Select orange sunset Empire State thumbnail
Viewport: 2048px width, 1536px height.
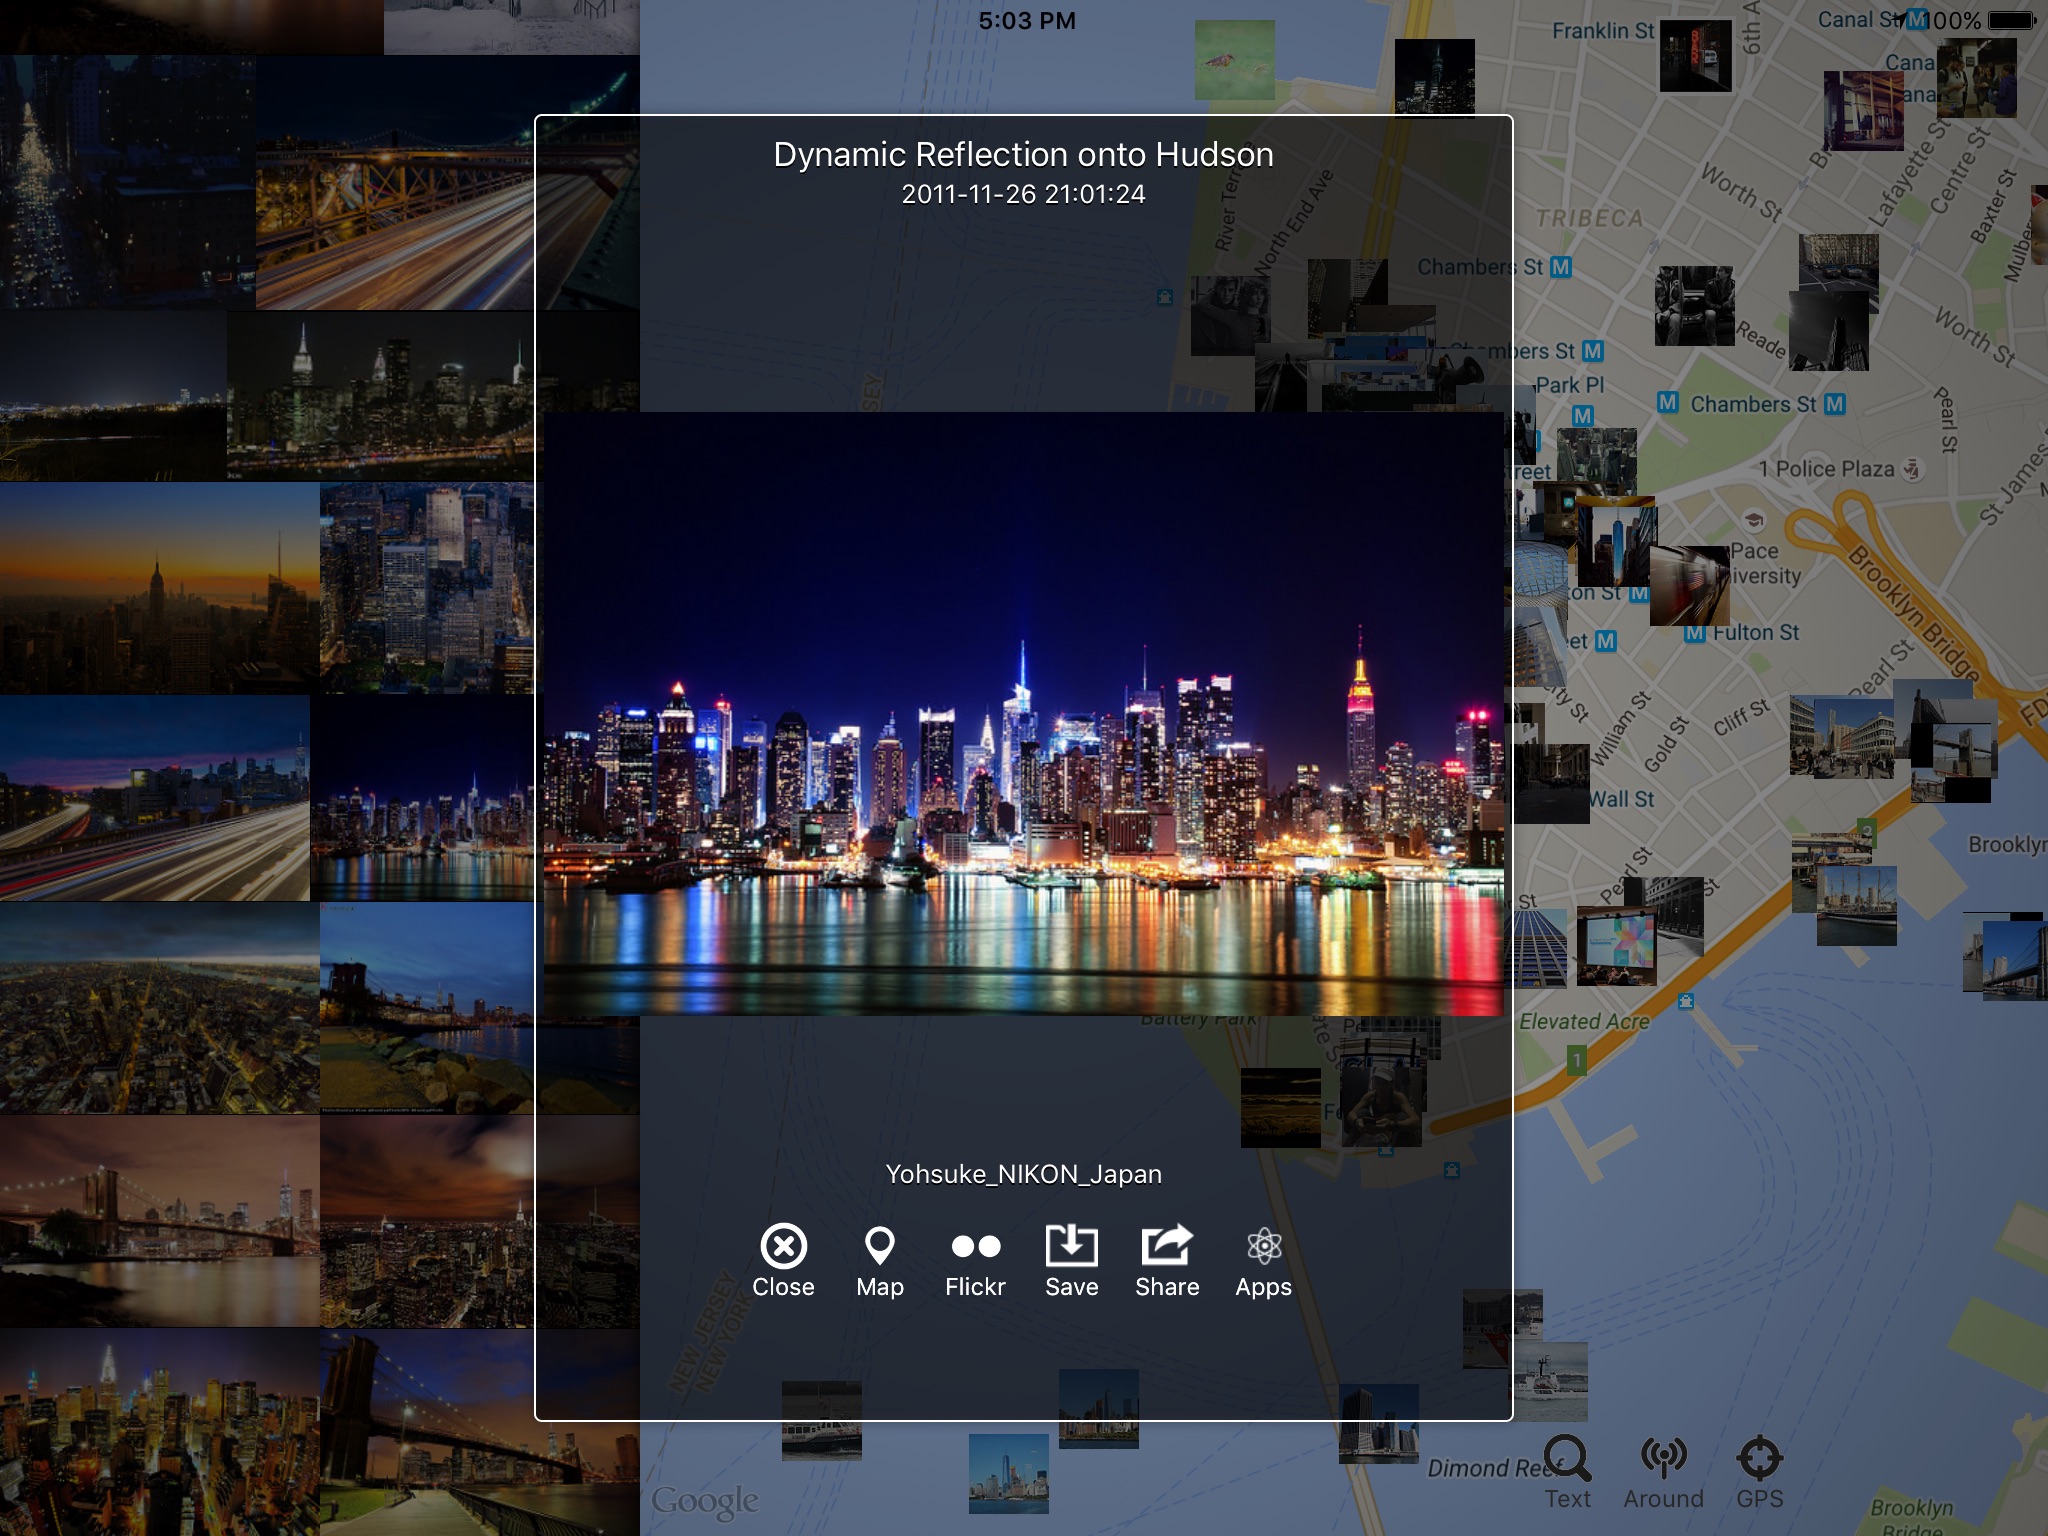point(158,588)
